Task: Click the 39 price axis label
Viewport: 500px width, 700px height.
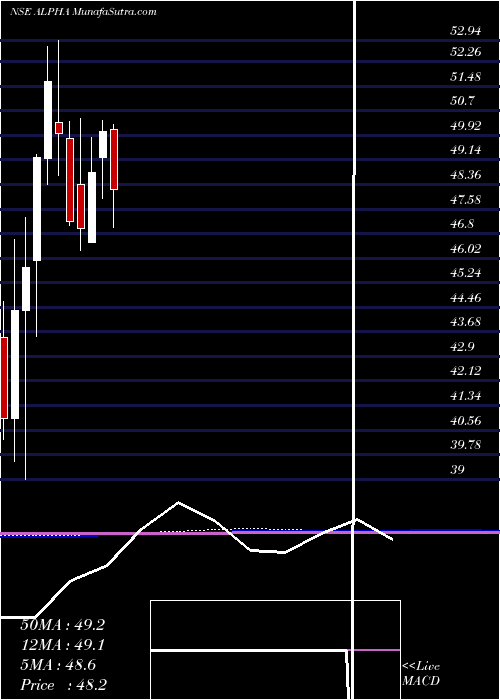Action: pyautogui.click(x=458, y=469)
